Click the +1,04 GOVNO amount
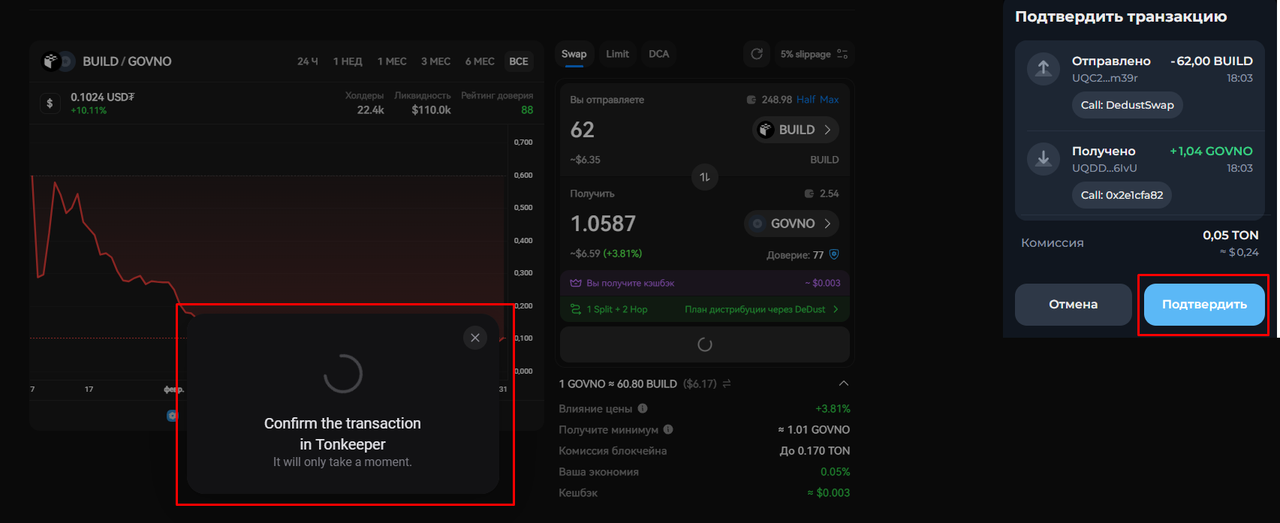1280x523 pixels. [1211, 151]
